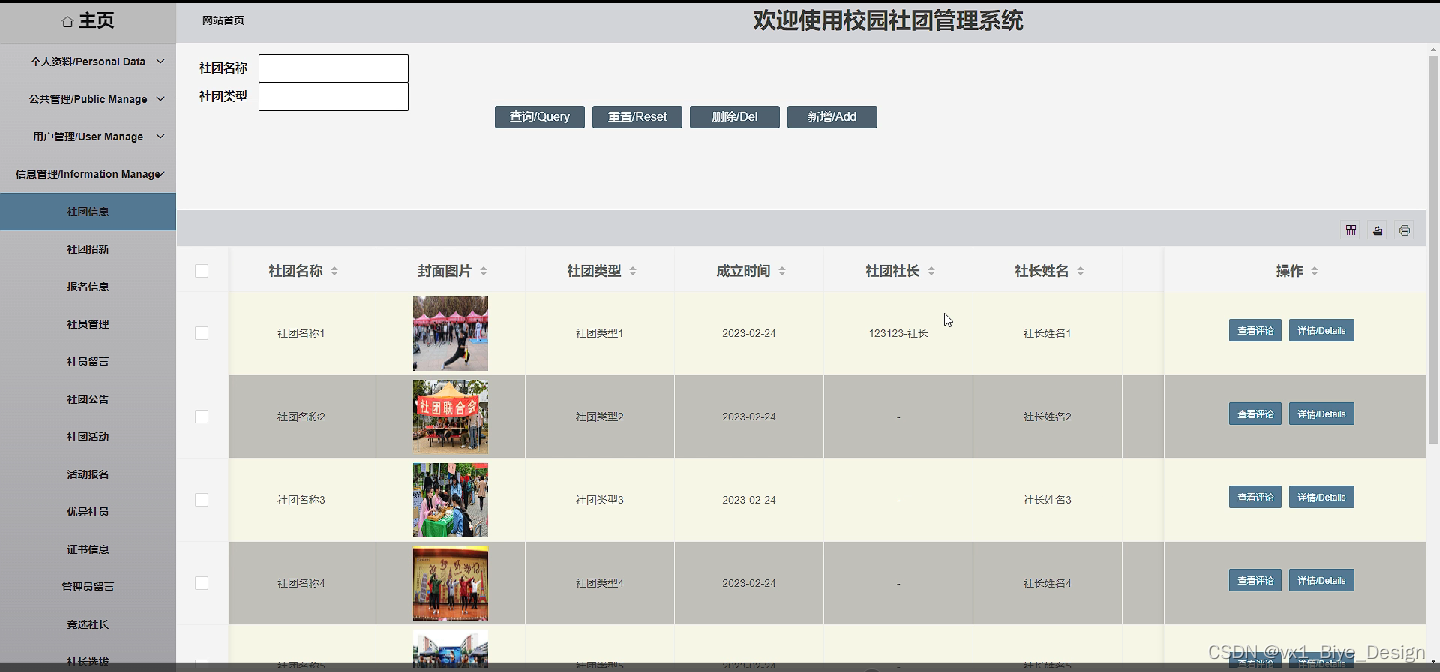Viewport: 1440px width, 672px height.
Task: Open 竞选社长 in the sidebar
Action: tap(88, 624)
